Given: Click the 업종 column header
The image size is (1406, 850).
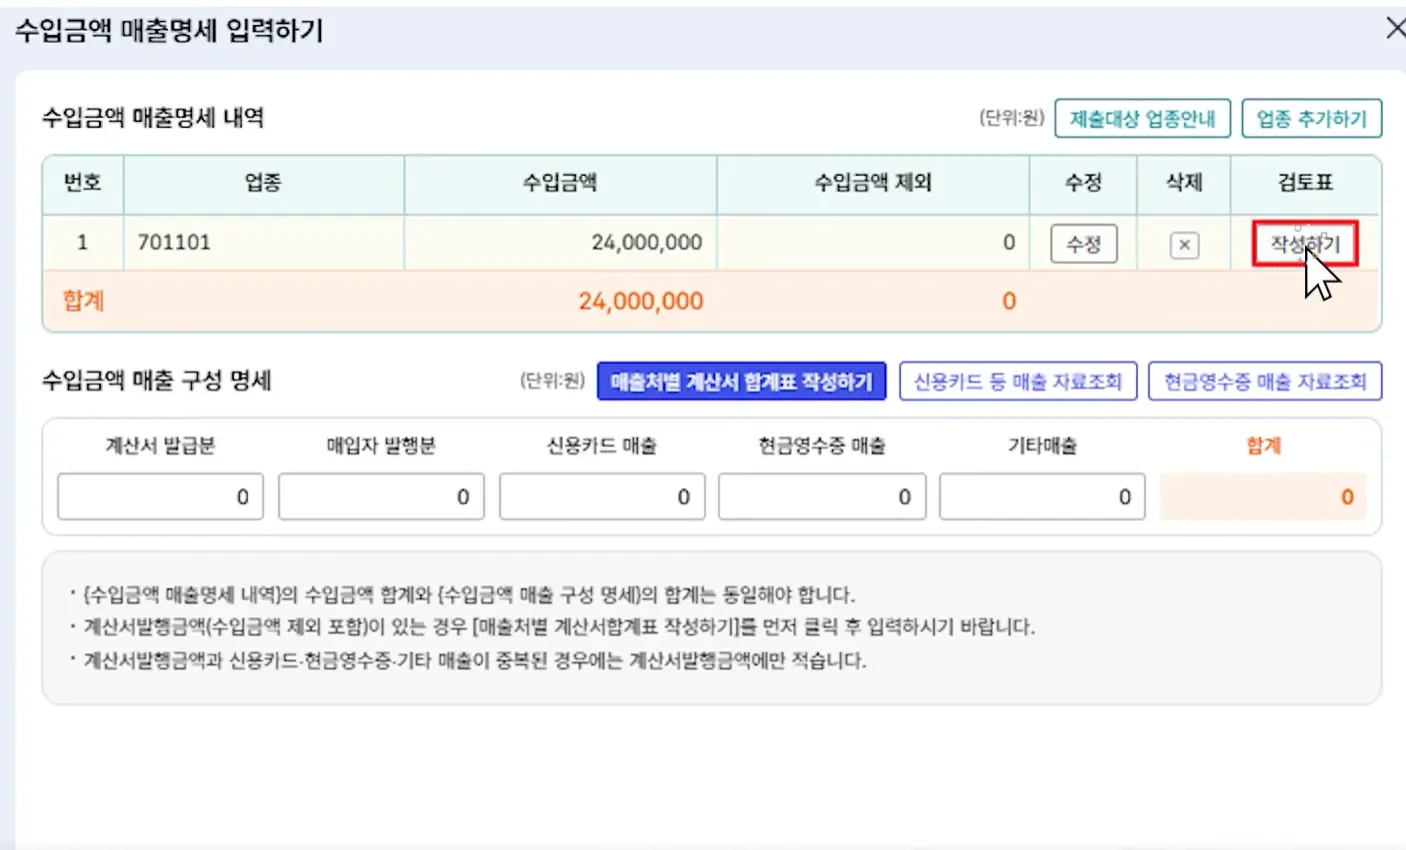Looking at the screenshot, I should point(263,183).
